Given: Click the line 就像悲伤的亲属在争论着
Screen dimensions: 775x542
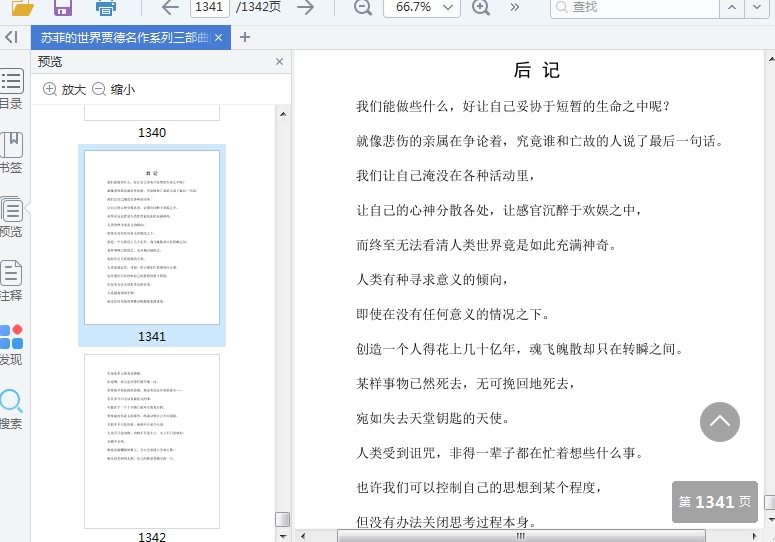Looking at the screenshot, I should pos(540,141).
